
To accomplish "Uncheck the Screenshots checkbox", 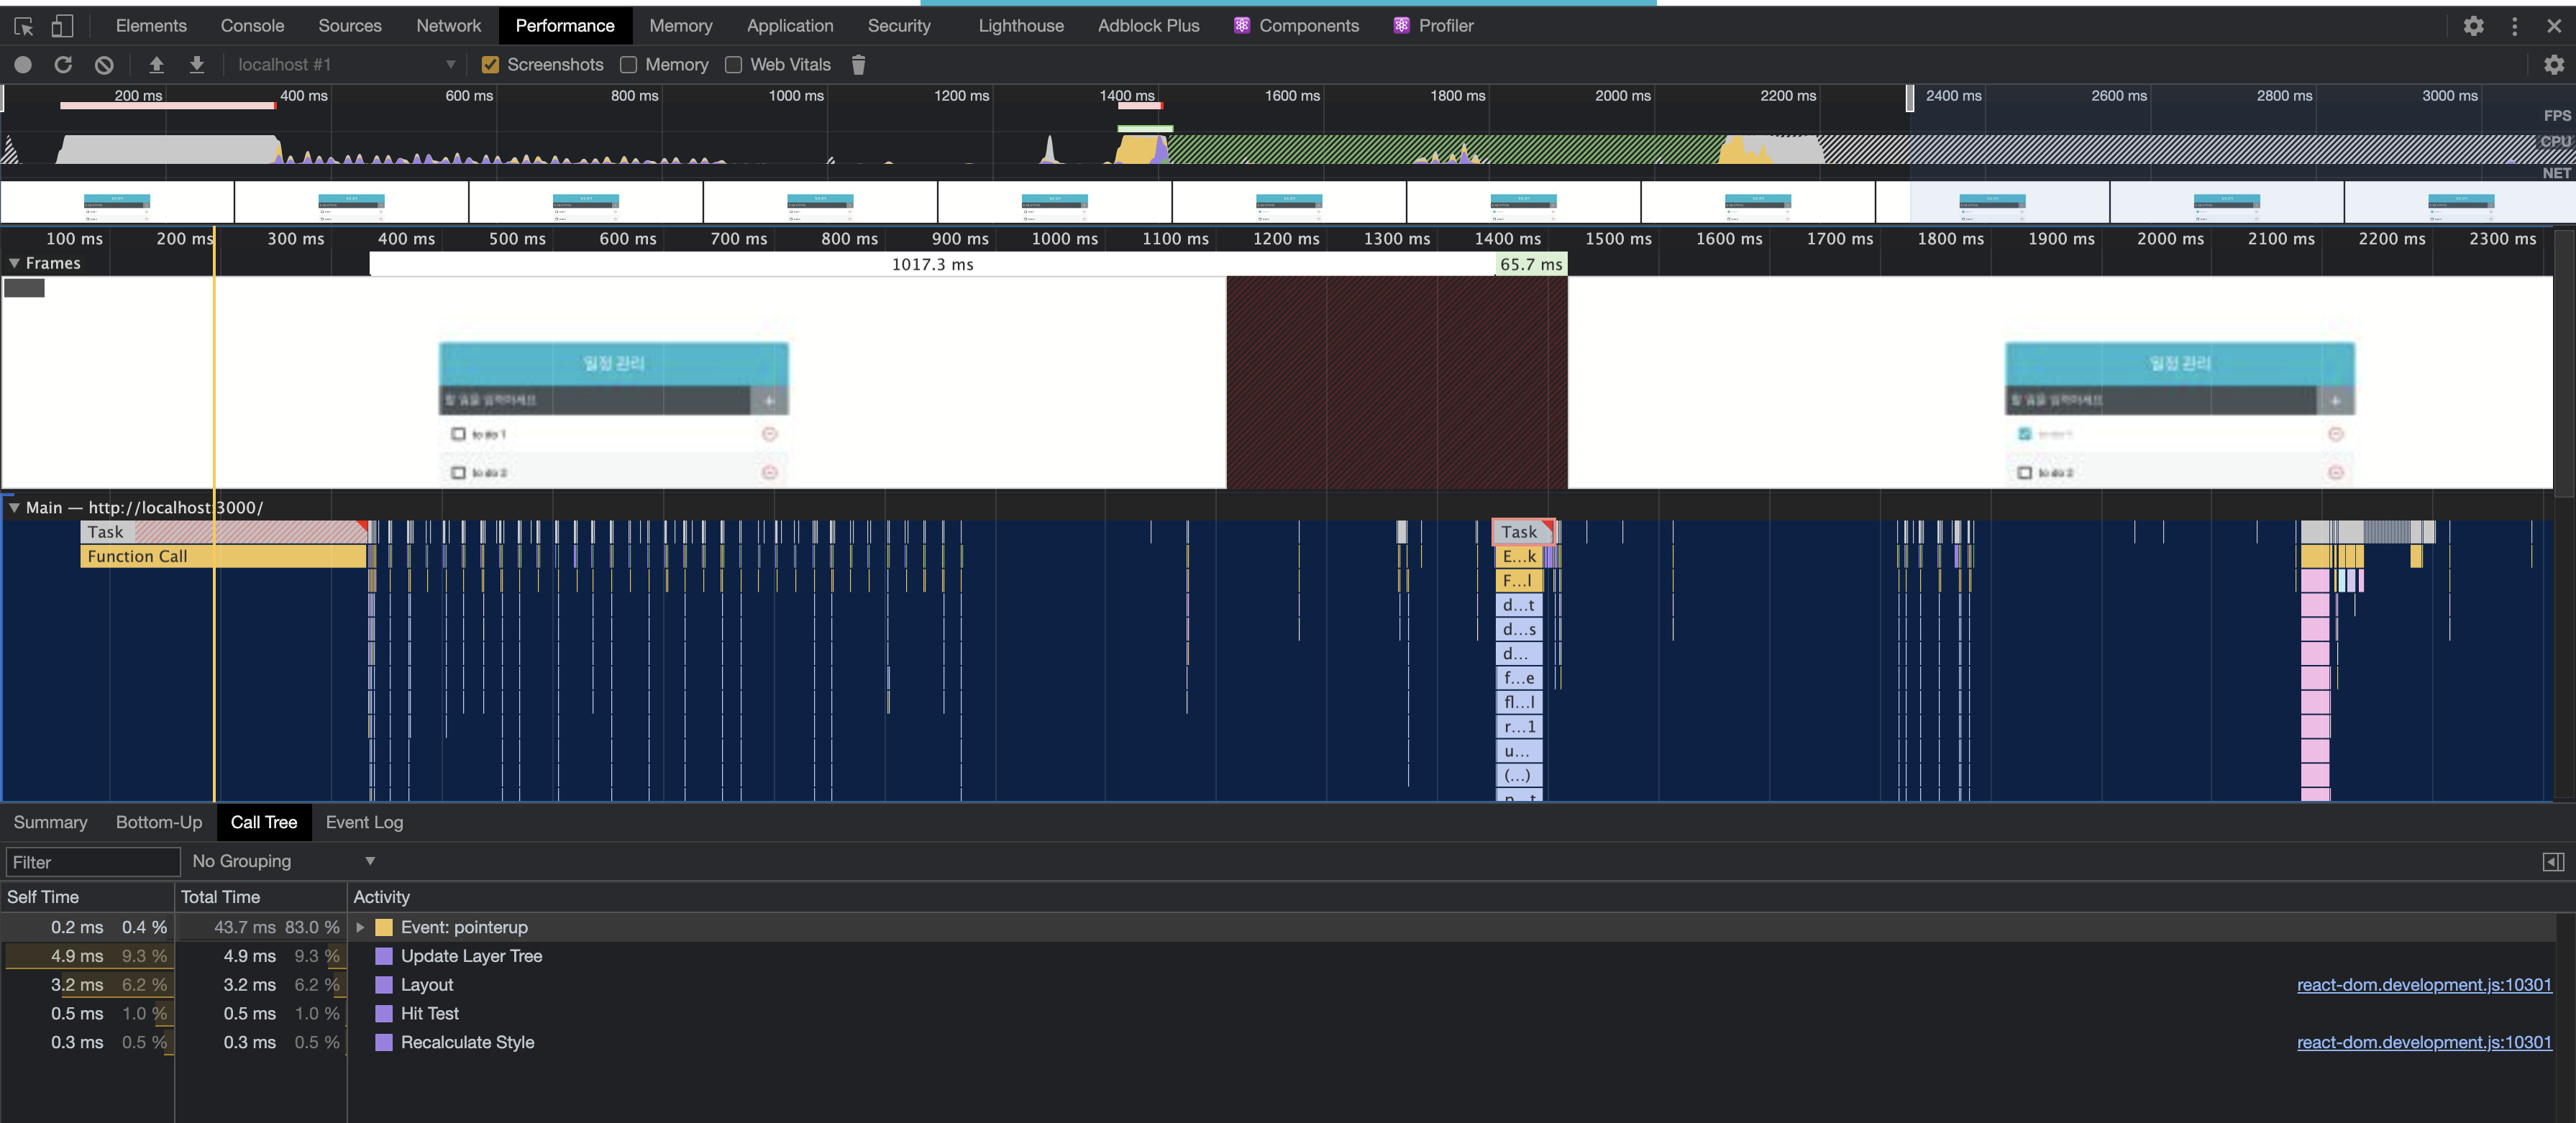I will pyautogui.click(x=490, y=65).
